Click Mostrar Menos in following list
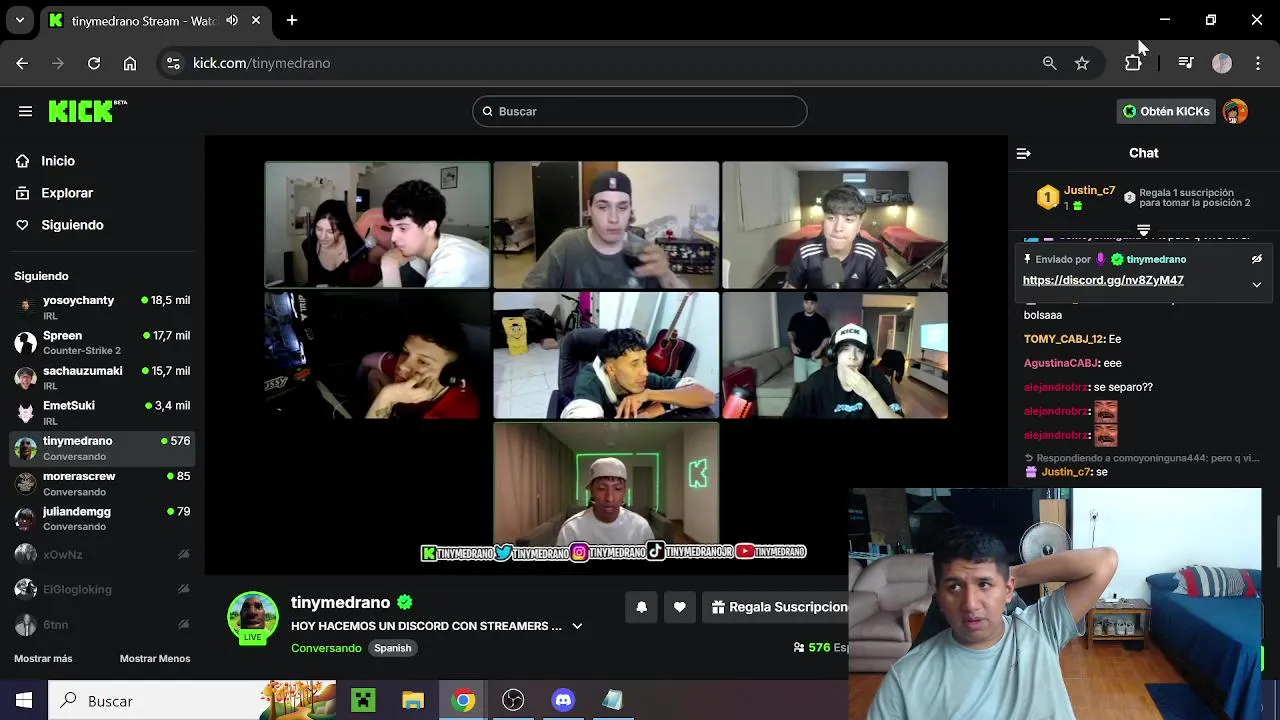 [x=155, y=658]
